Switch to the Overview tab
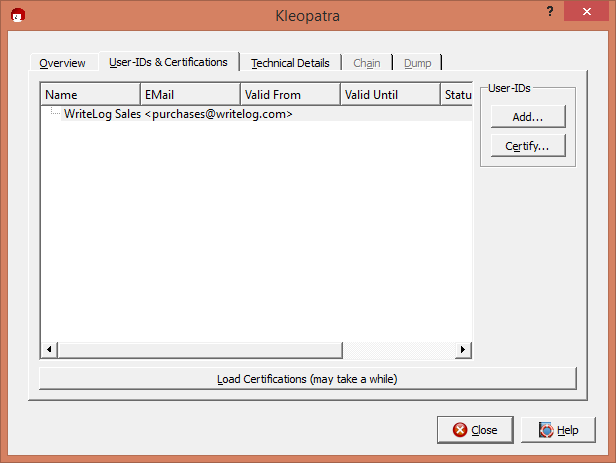 click(x=62, y=63)
